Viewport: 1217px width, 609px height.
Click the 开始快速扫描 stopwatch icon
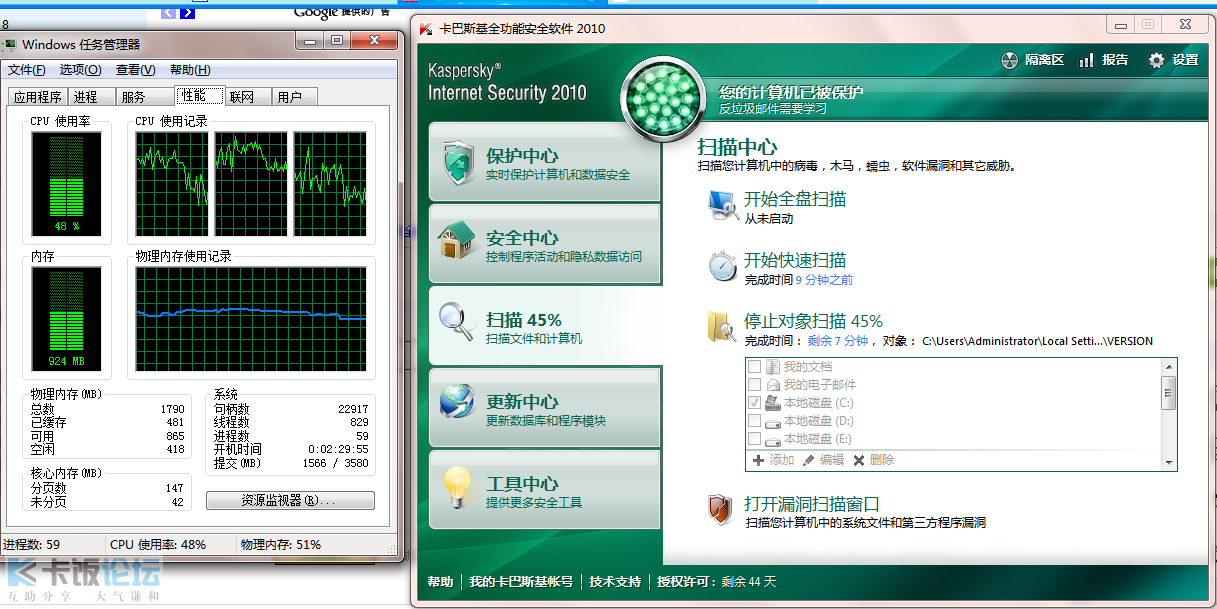(723, 265)
